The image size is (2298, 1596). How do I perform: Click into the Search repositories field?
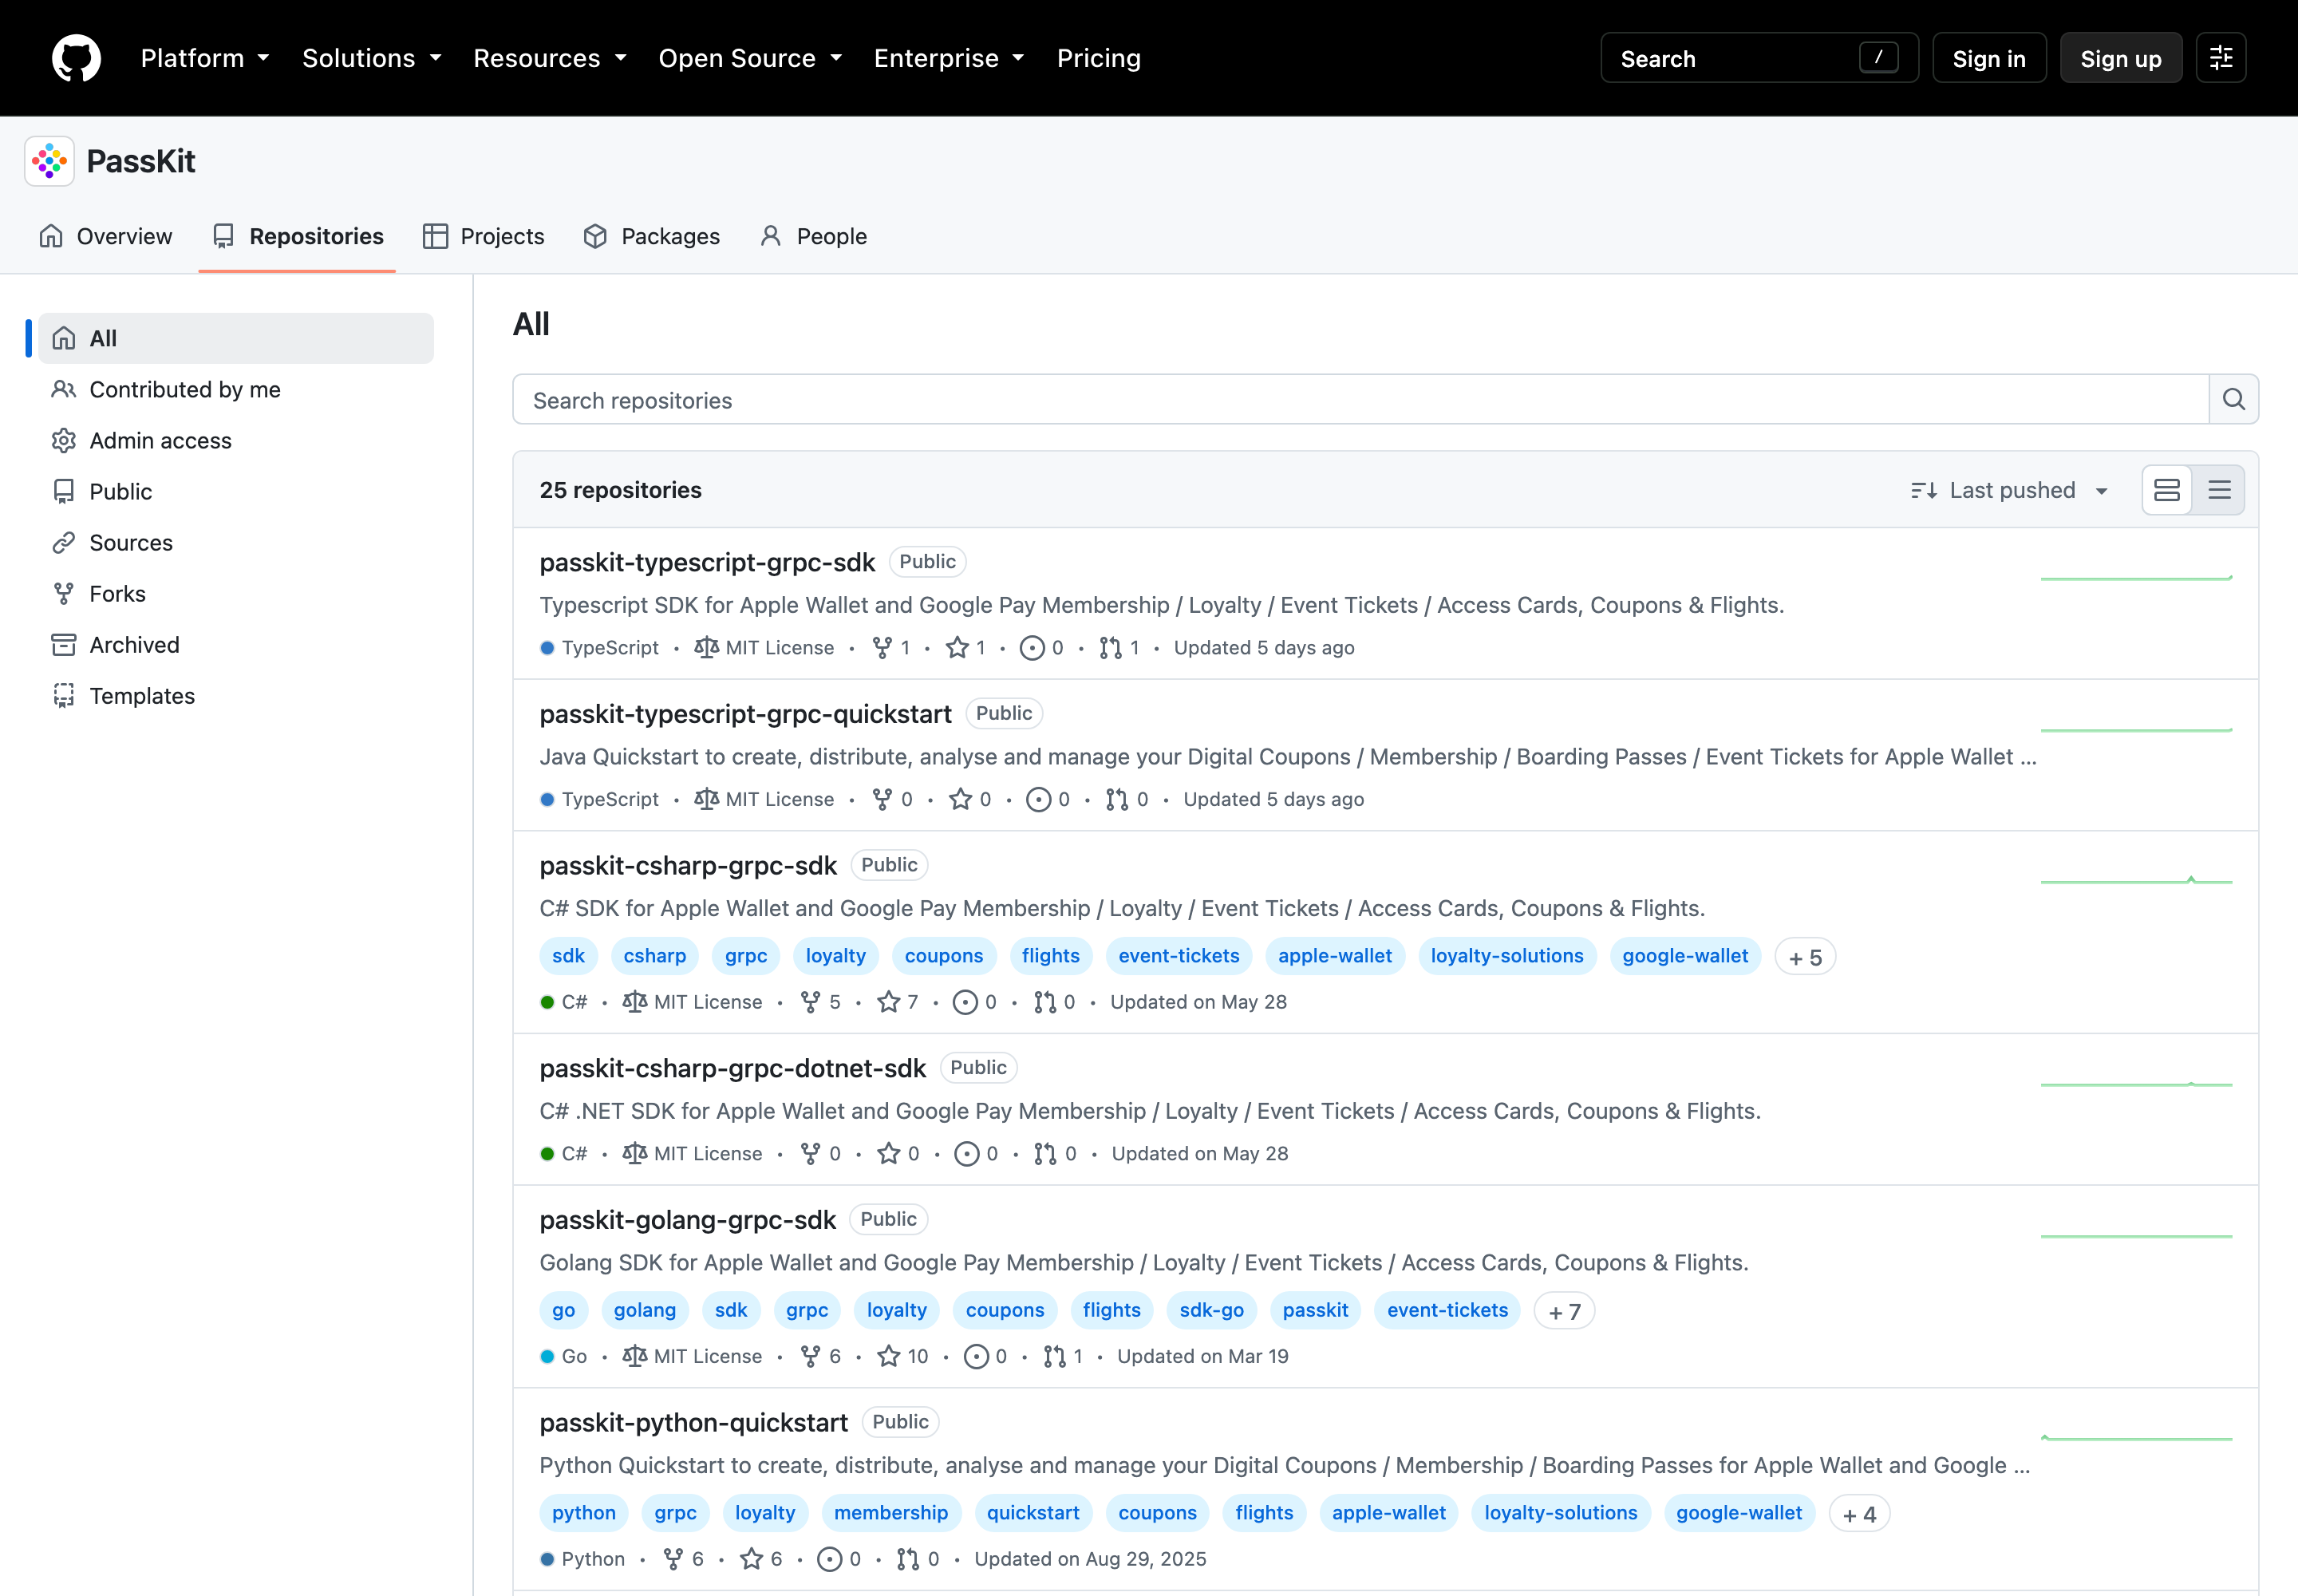[x=1360, y=400]
